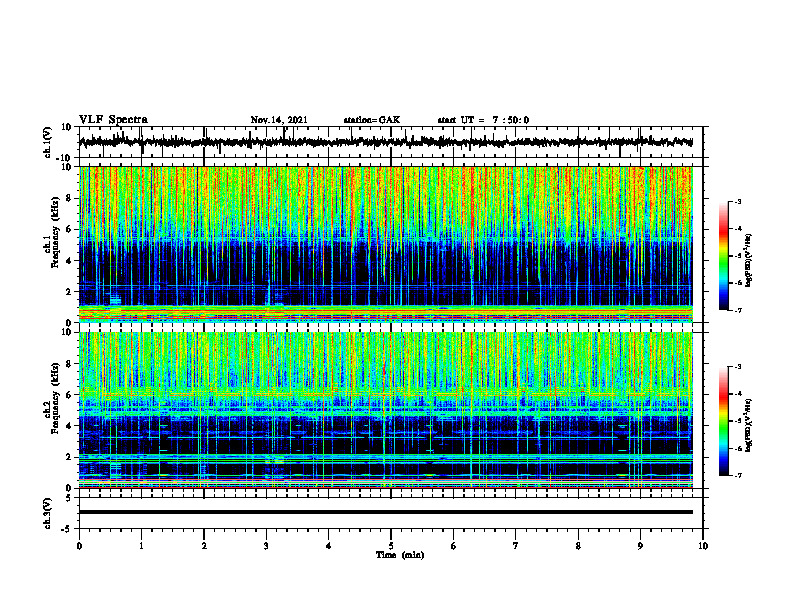Click the ch.2 "Frequency (kHz)" axis label
792x612 pixels.
[56, 398]
